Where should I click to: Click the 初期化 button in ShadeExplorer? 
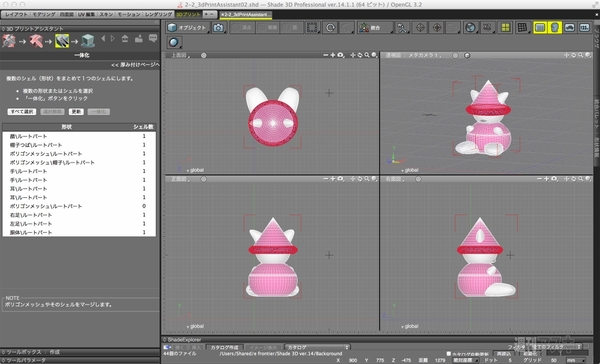[x=530, y=354]
